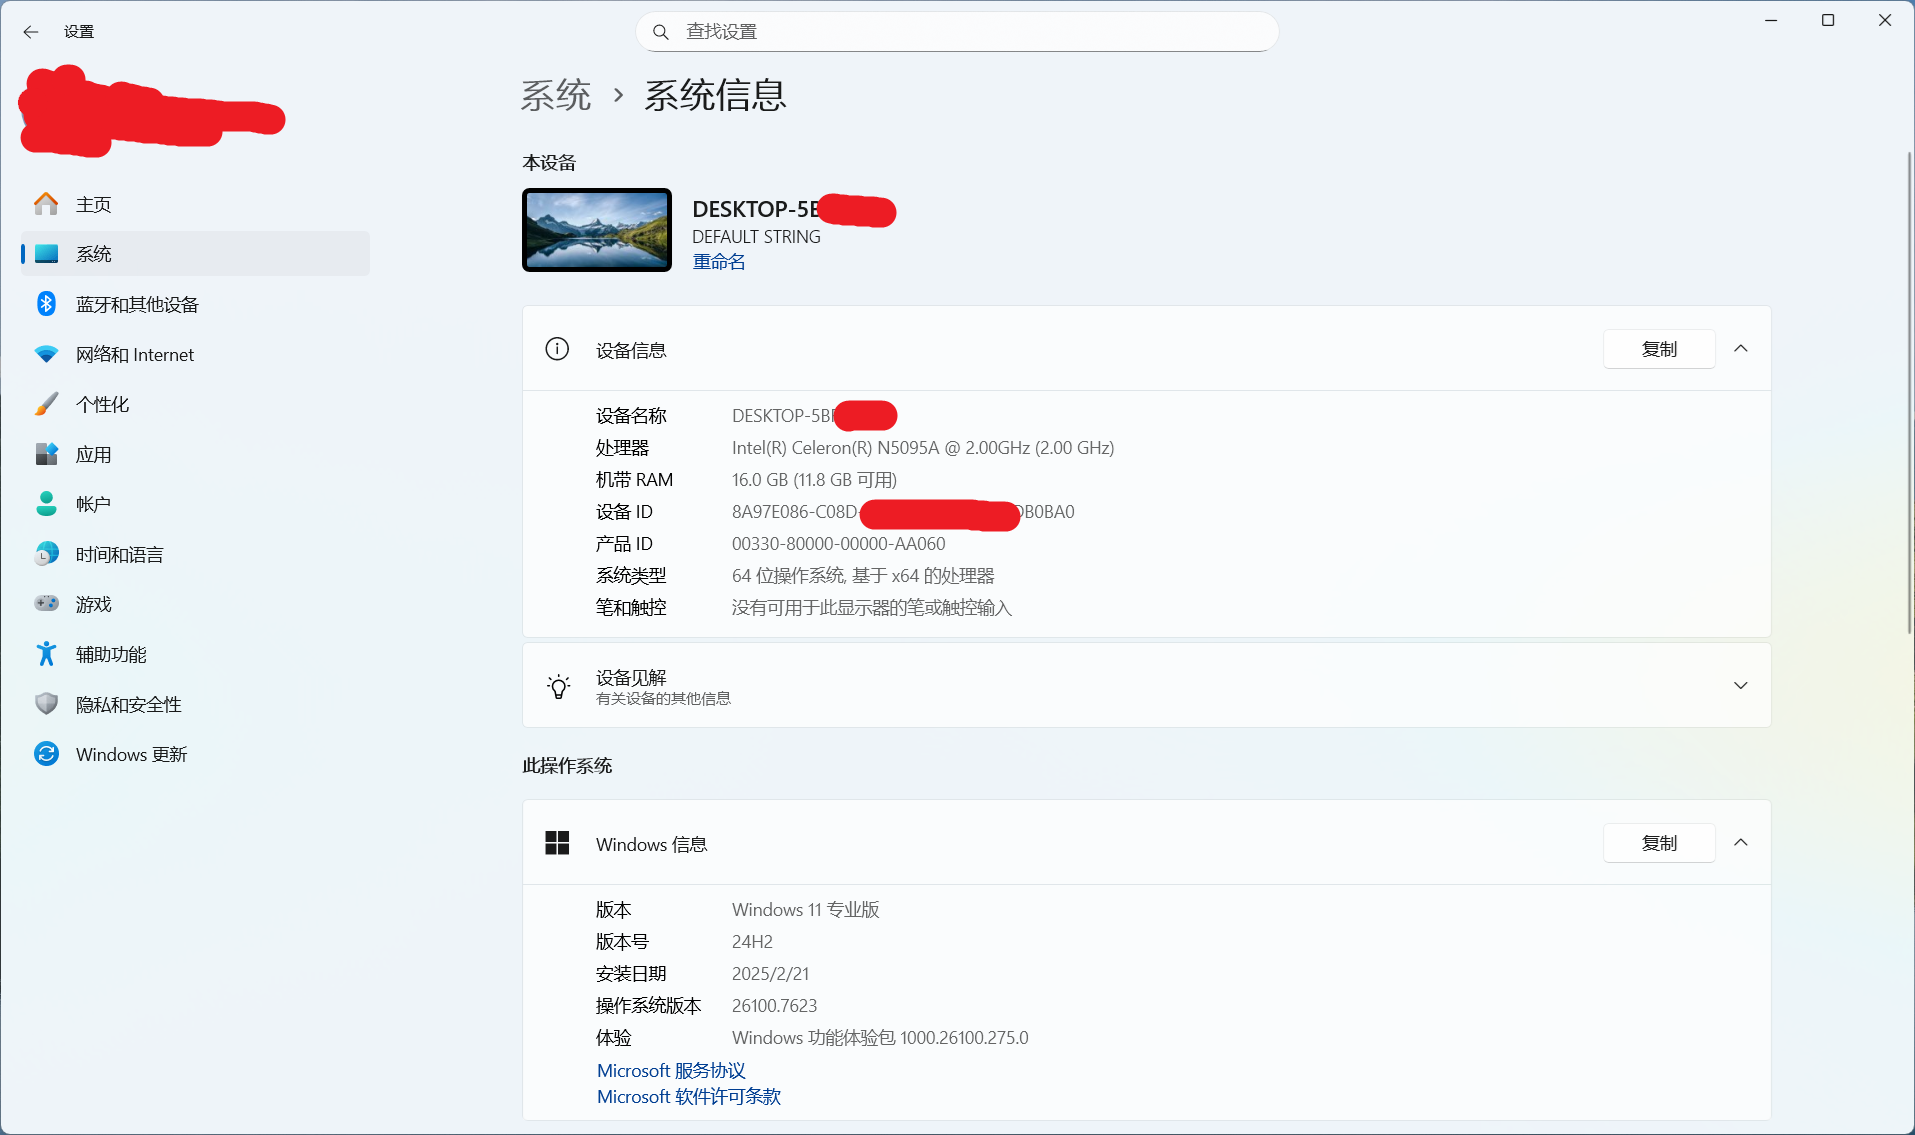Click the Windows 更新 sync icon
The height and width of the screenshot is (1135, 1915).
click(46, 754)
